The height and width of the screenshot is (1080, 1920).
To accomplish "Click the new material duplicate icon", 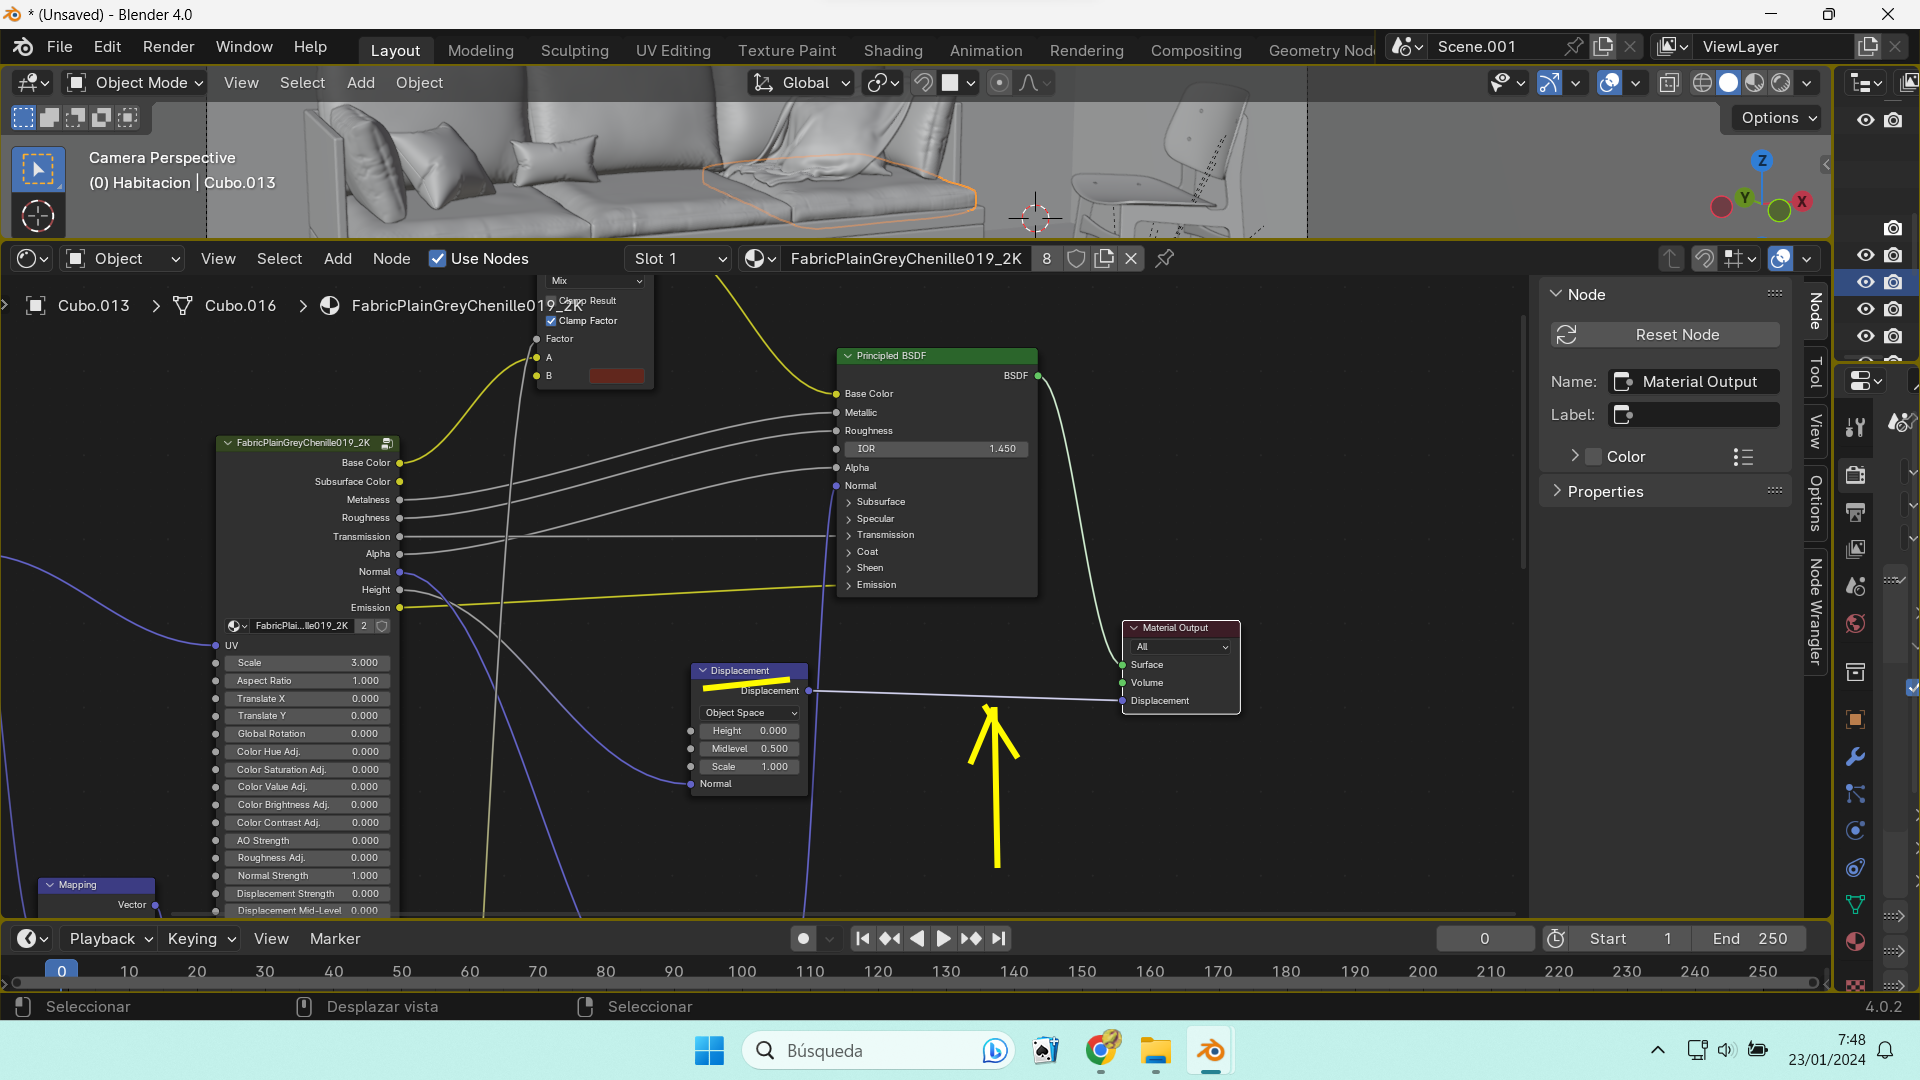I will click(1104, 259).
